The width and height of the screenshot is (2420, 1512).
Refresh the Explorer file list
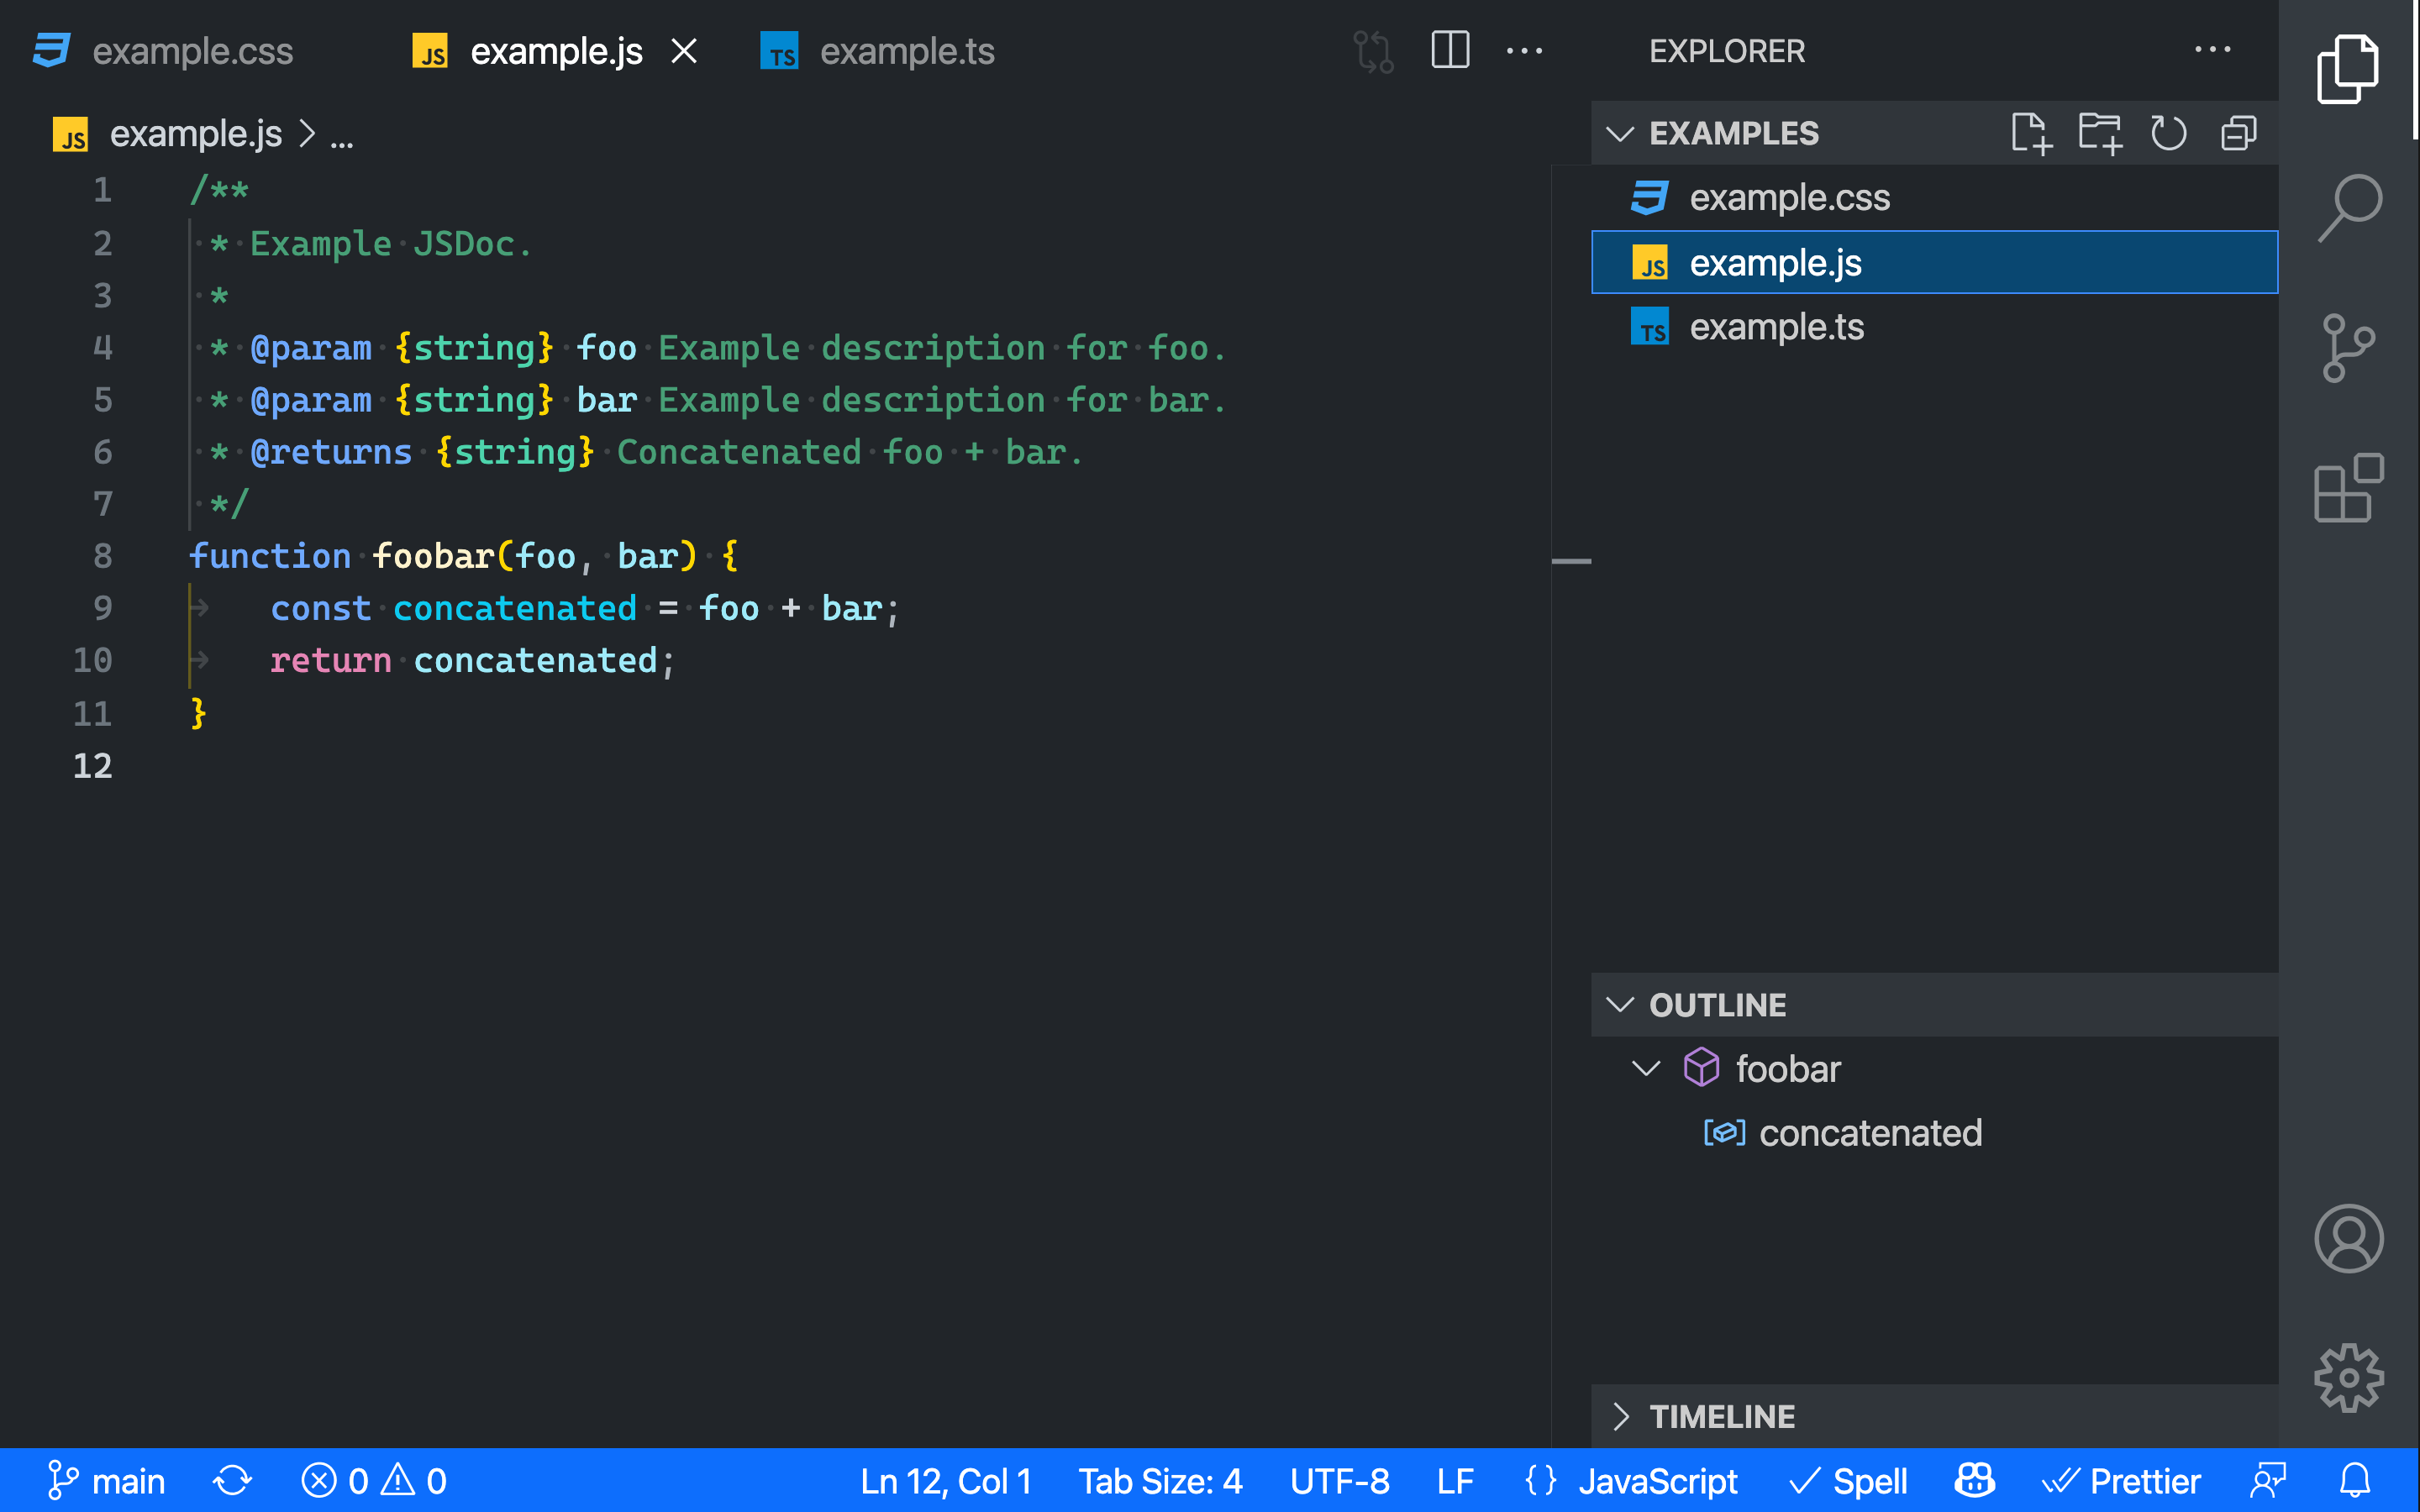(2168, 133)
